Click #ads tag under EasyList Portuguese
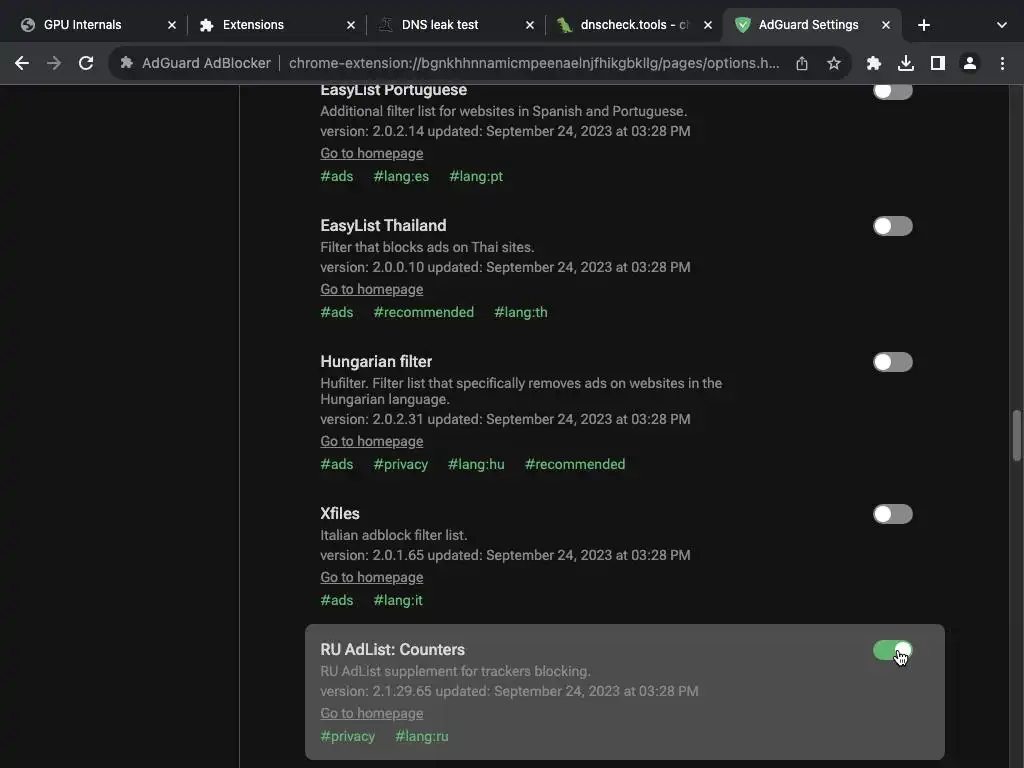The height and width of the screenshot is (768, 1024). point(337,176)
